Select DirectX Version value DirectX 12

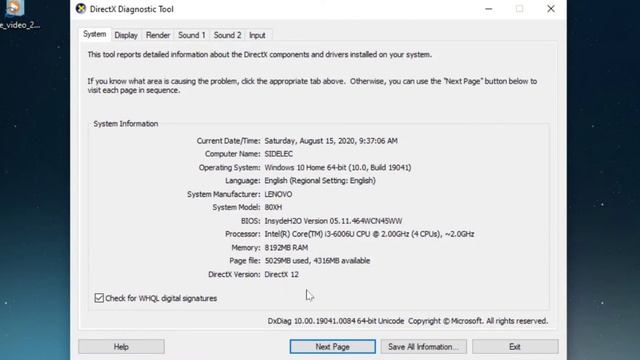coord(281,274)
